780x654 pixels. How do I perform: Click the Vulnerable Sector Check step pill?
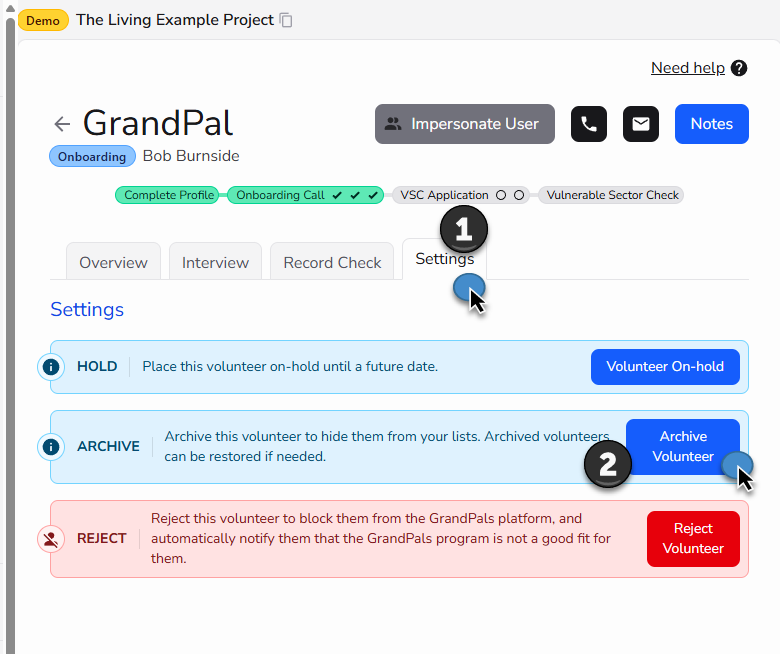click(x=612, y=195)
